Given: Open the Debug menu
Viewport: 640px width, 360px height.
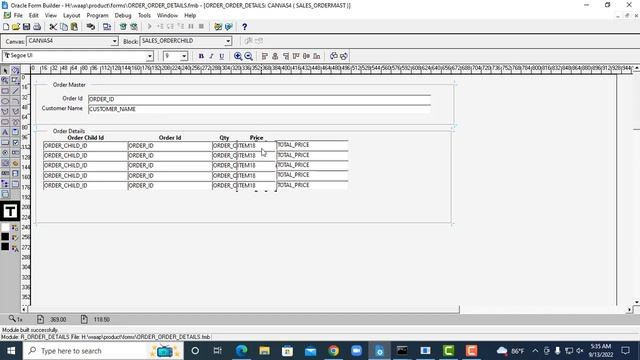Looking at the screenshot, I should coord(123,16).
